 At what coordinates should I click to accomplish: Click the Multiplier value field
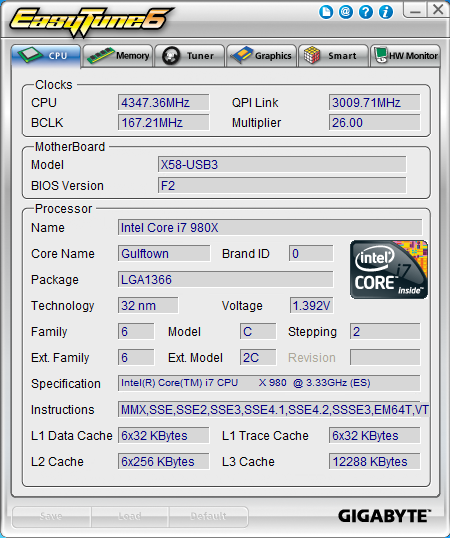coord(374,122)
